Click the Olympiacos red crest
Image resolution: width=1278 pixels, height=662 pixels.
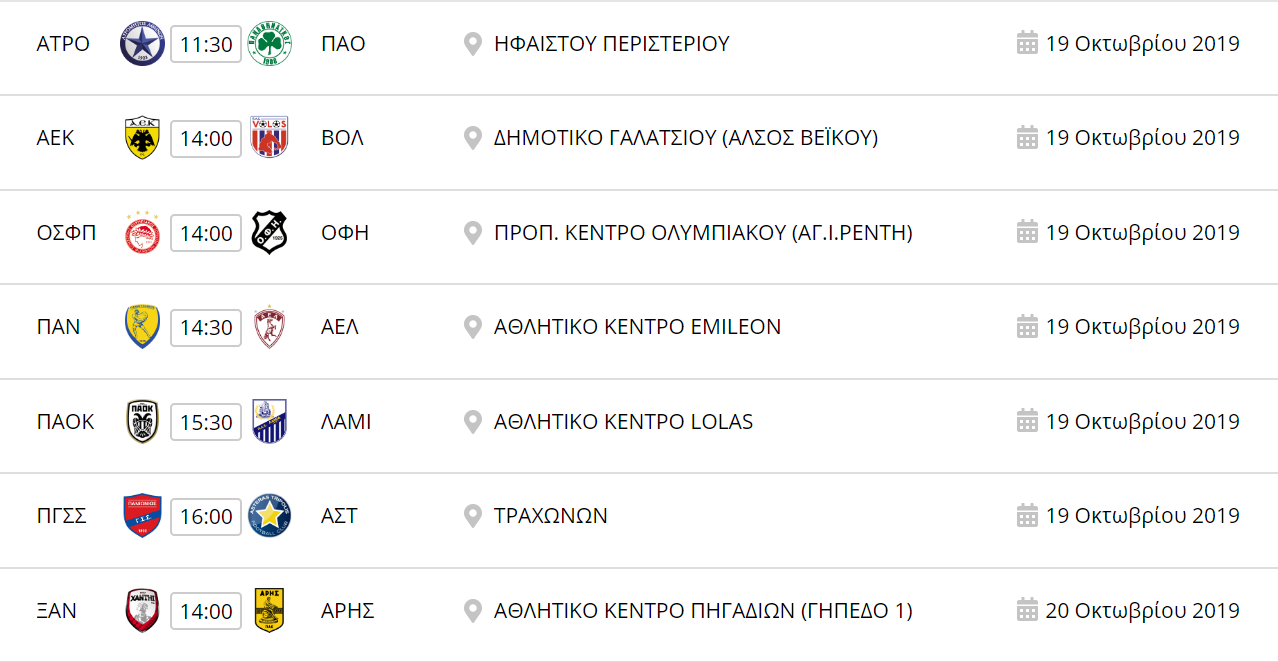[142, 232]
